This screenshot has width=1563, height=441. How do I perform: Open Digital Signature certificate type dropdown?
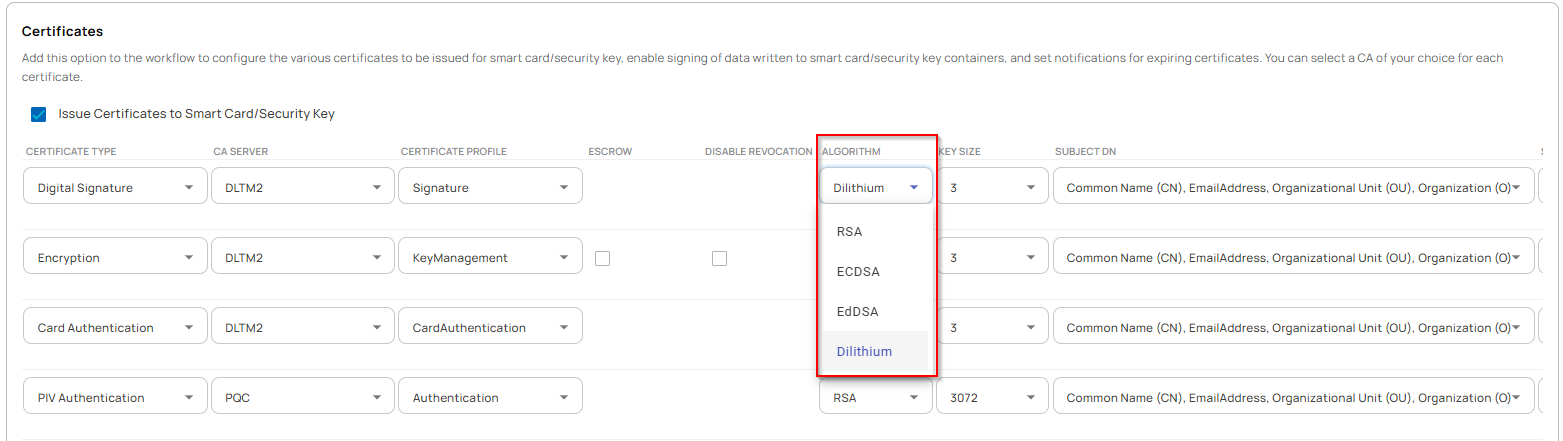click(x=114, y=187)
